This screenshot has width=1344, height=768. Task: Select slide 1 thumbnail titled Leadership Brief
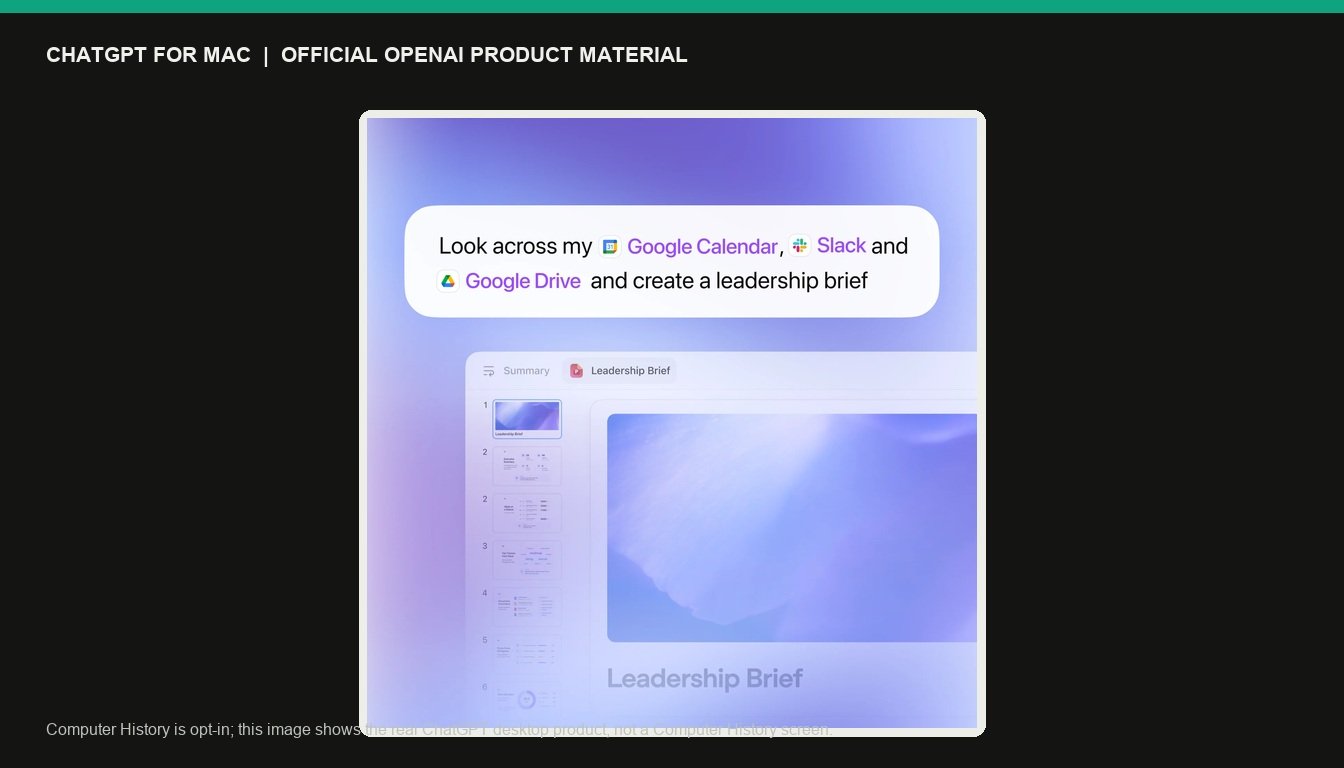tap(527, 419)
